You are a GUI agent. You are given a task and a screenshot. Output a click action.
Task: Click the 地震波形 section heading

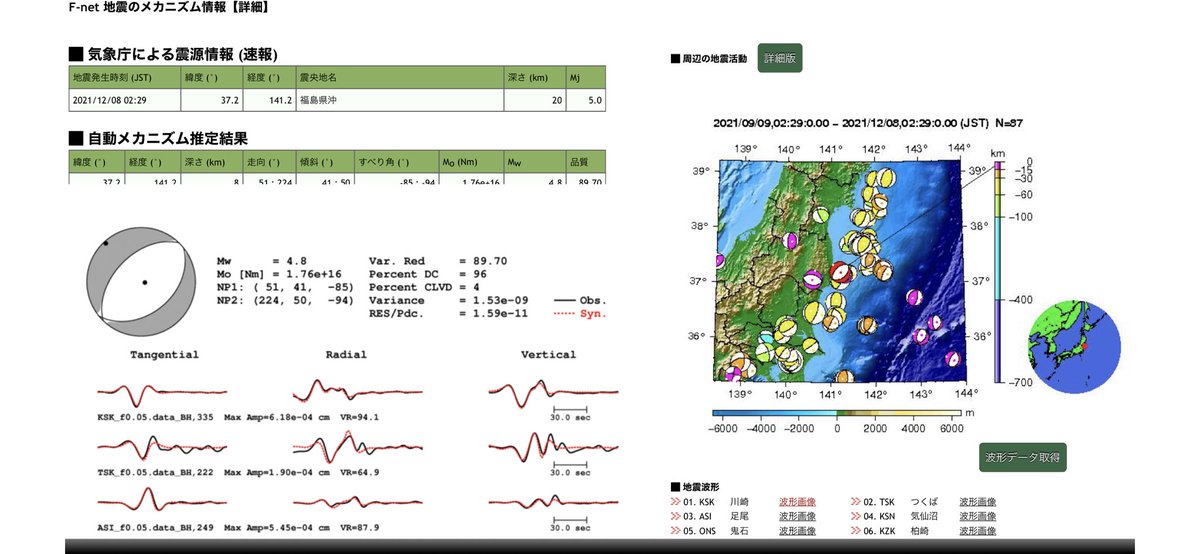pos(694,486)
